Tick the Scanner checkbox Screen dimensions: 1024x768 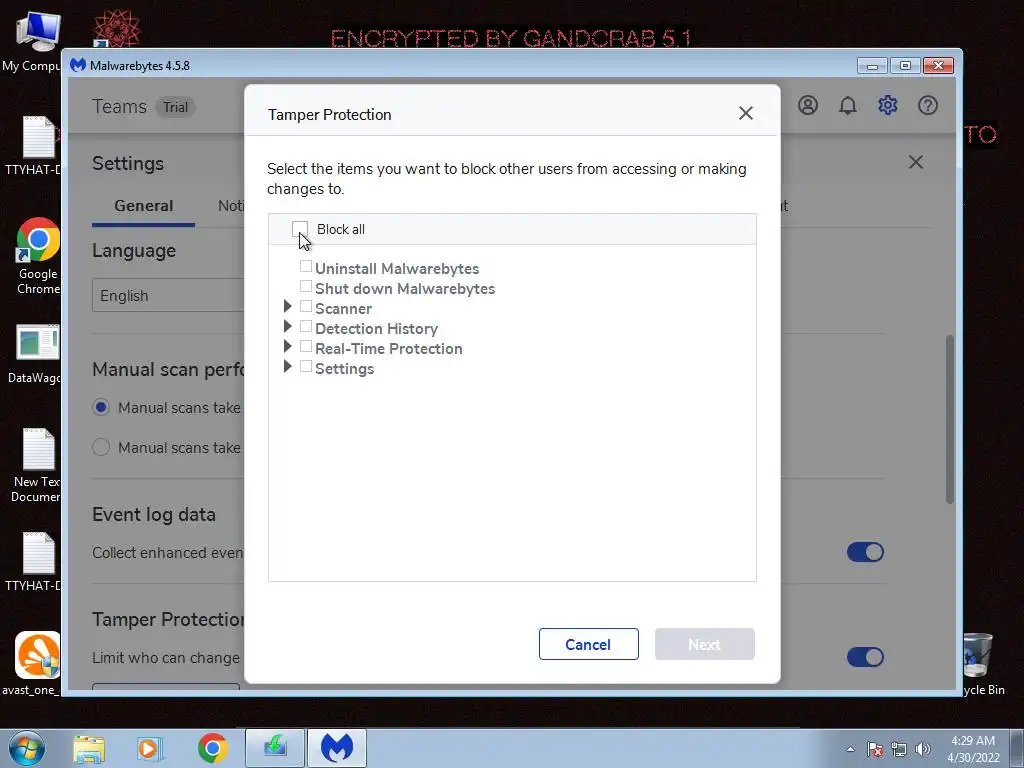point(306,306)
